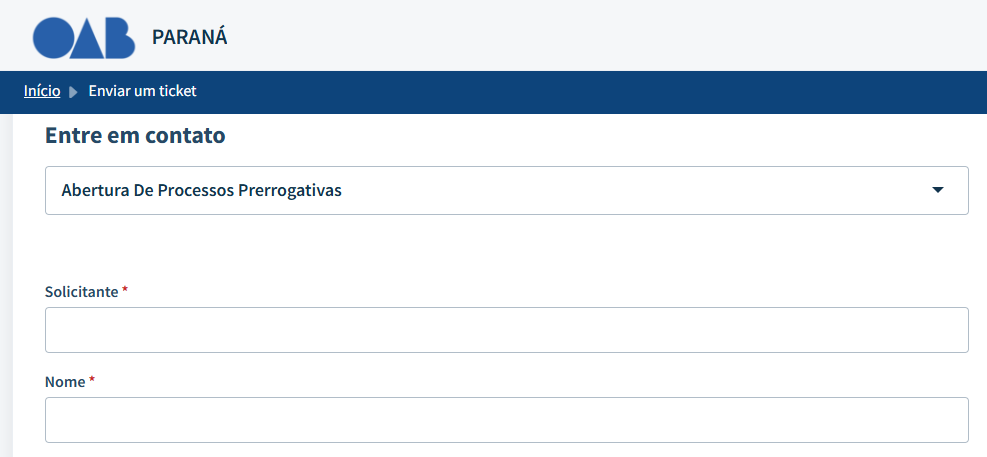The width and height of the screenshot is (987, 457).
Task: Click the dark blue breadcrumb navigation bar
Action: point(600,92)
